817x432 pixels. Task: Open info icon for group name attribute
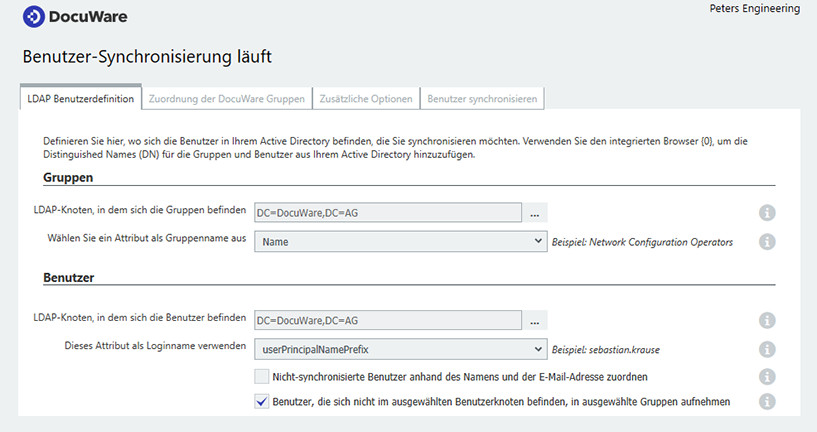(x=767, y=242)
